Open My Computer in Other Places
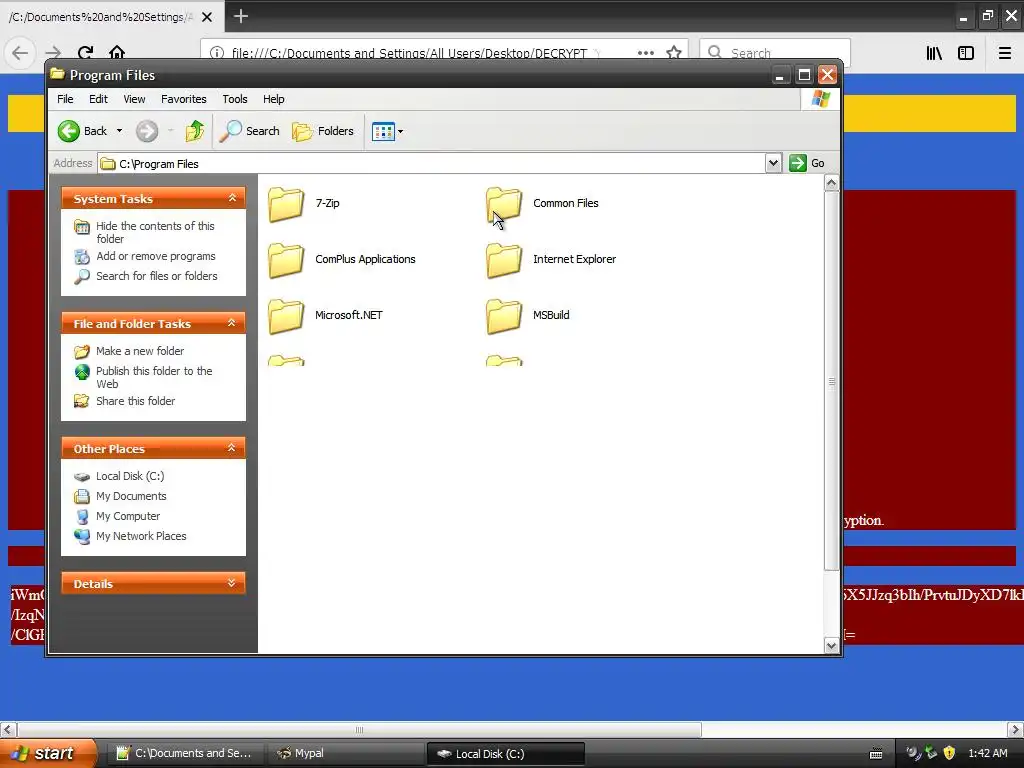The image size is (1024, 768). pyautogui.click(x=128, y=516)
